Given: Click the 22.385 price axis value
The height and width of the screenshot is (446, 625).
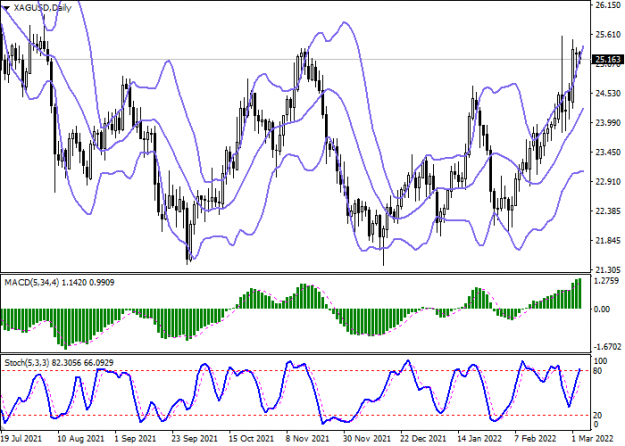Looking at the screenshot, I should point(607,211).
